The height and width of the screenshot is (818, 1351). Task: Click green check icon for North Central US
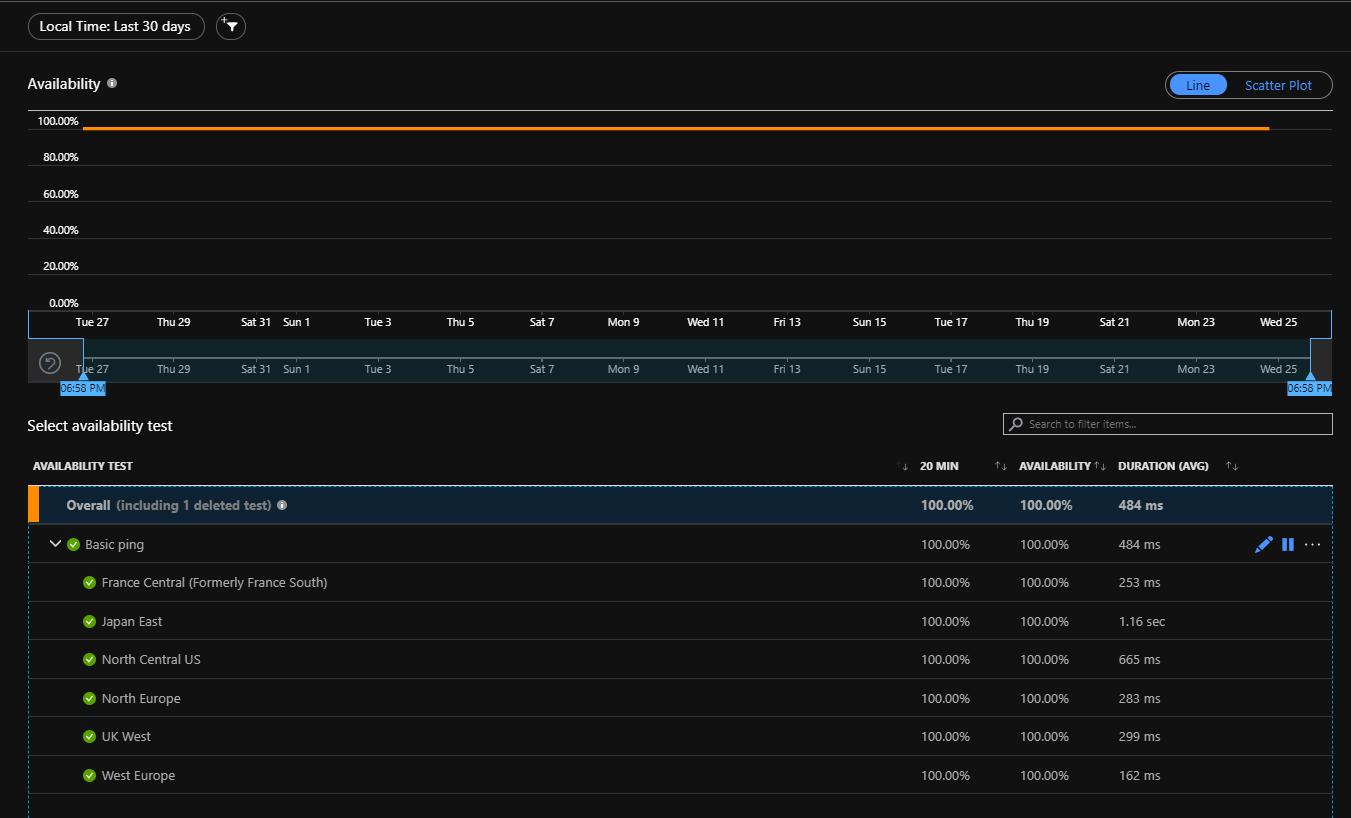[89, 660]
